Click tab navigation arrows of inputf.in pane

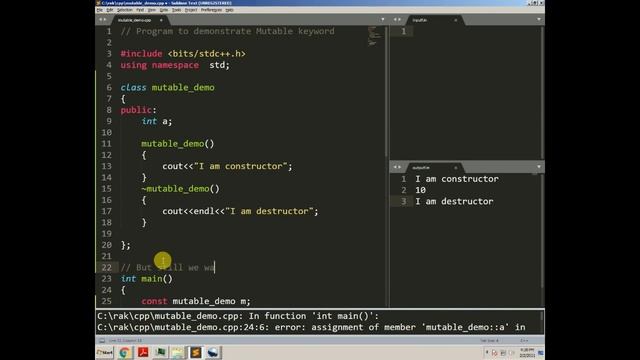[x=397, y=20]
